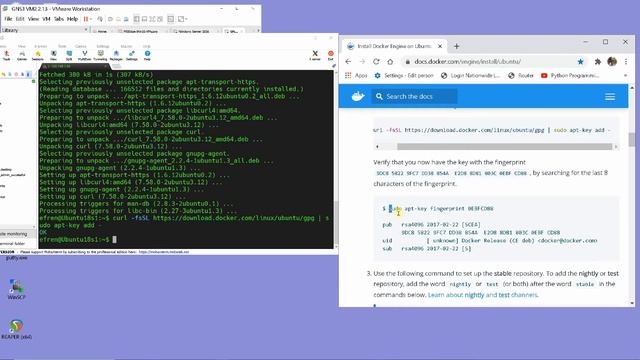Click the Docker whale logo

(358, 96)
